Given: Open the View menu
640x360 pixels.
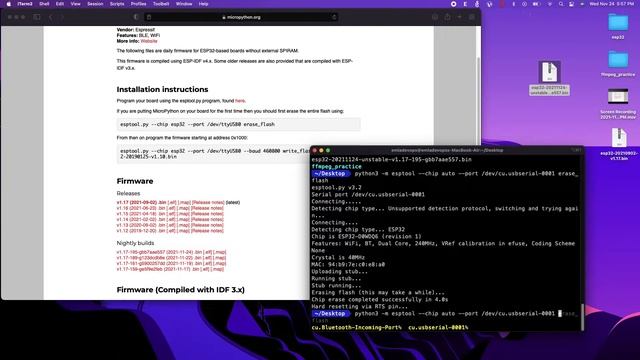Looking at the screenshot, I should click(x=76, y=4).
